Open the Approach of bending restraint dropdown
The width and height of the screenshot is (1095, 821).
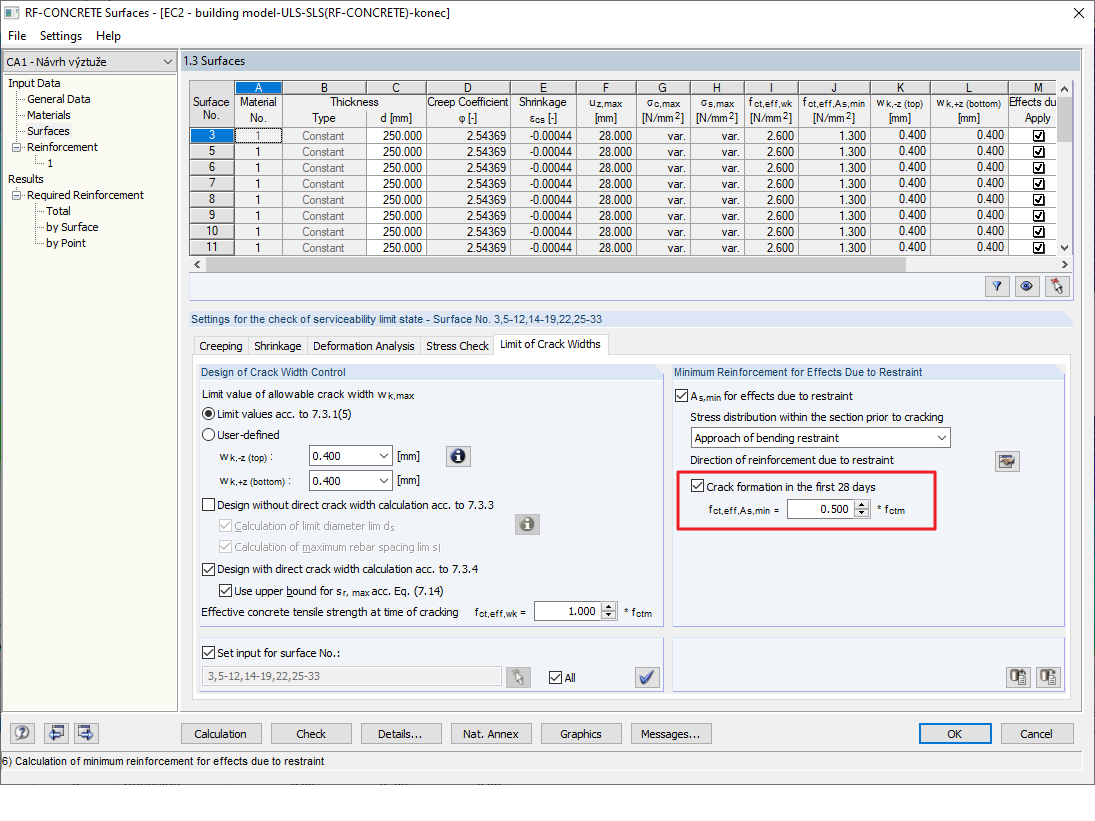pyautogui.click(x=941, y=438)
